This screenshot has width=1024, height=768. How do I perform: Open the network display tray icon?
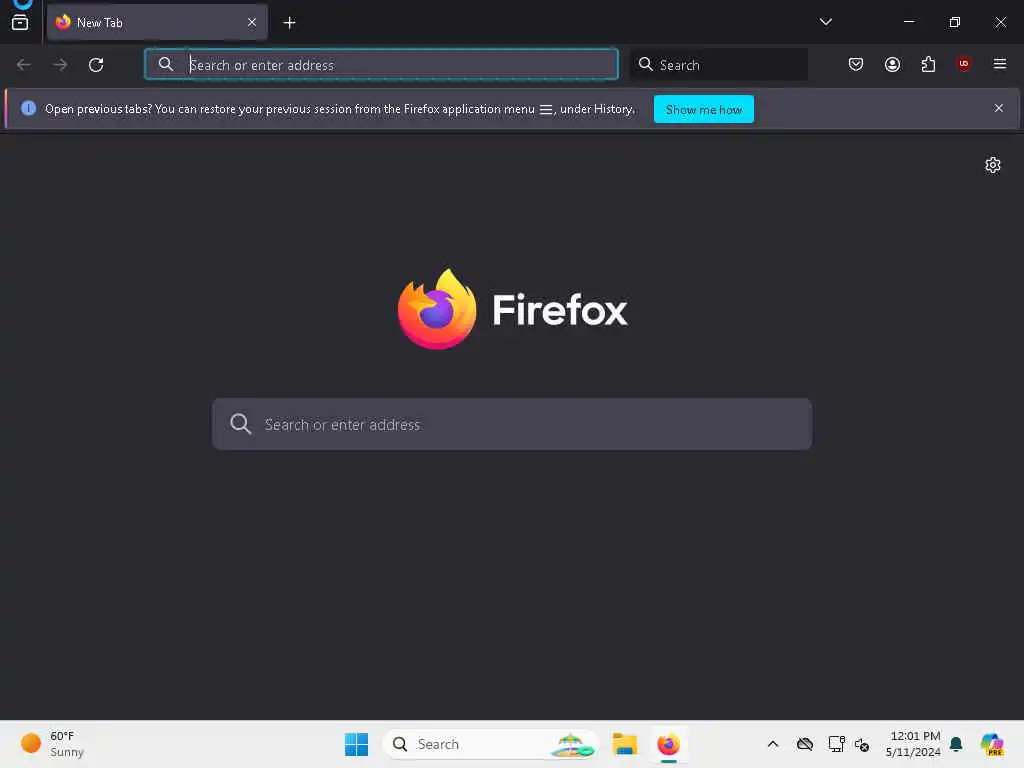click(836, 744)
